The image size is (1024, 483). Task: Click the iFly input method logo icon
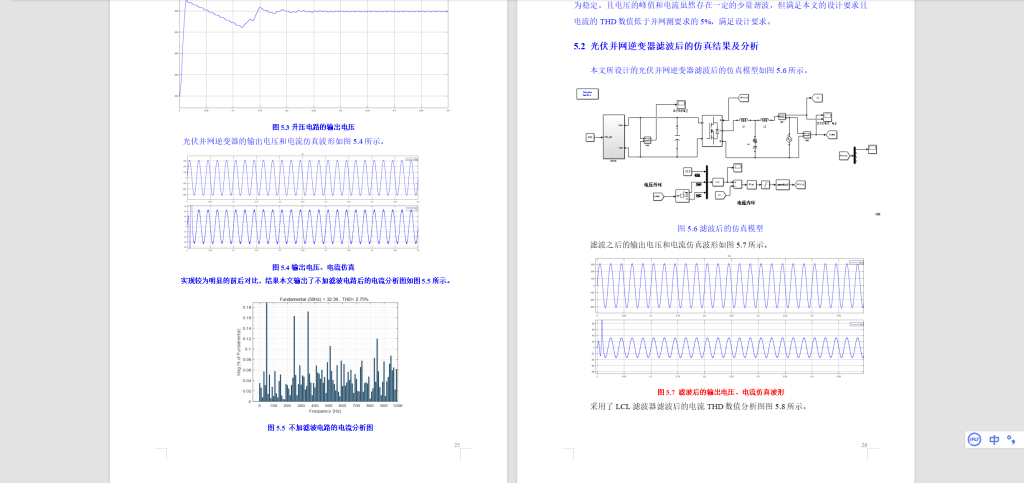tap(976, 439)
